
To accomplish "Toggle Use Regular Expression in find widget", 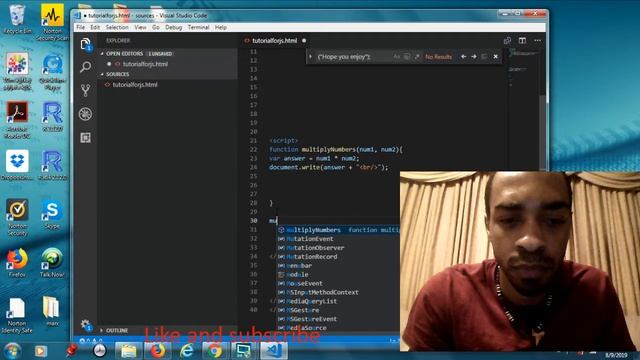I will click(417, 57).
